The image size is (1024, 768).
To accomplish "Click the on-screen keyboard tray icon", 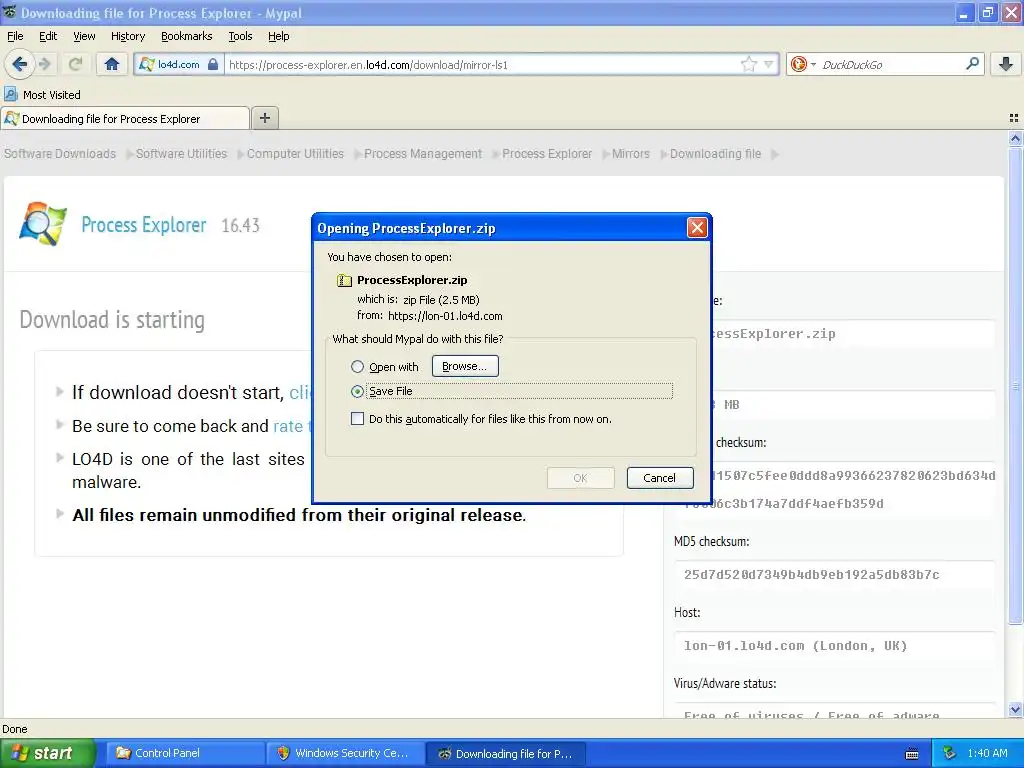I will pyautogui.click(x=912, y=754).
